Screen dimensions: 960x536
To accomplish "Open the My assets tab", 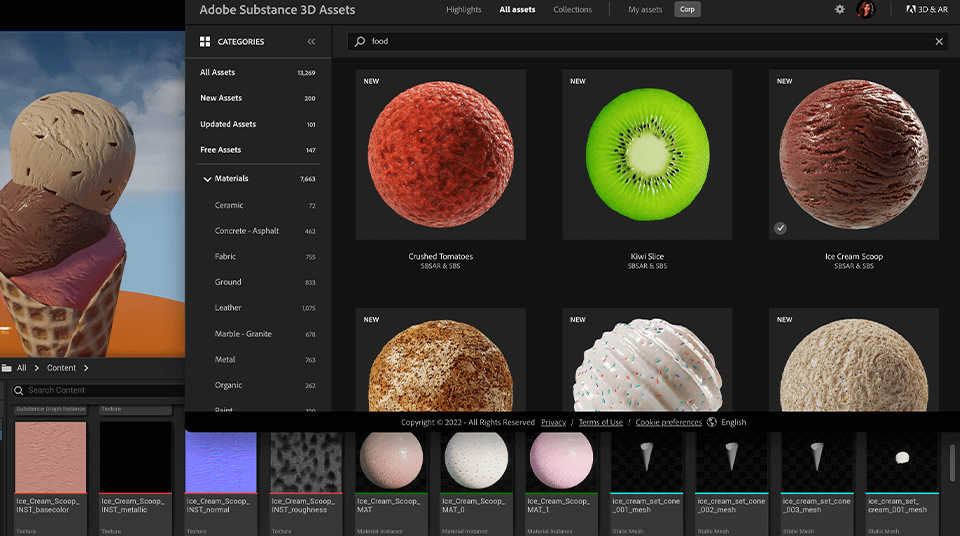I will coord(645,9).
